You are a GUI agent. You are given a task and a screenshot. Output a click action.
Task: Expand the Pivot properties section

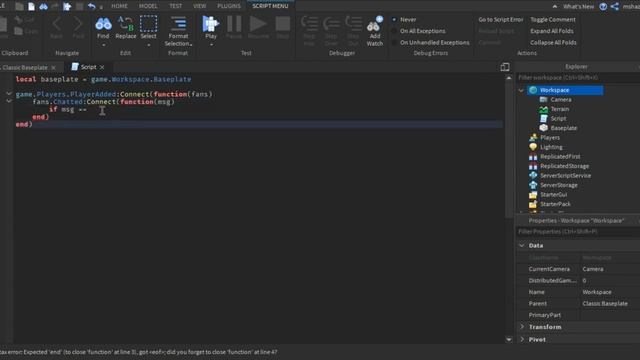(x=522, y=339)
